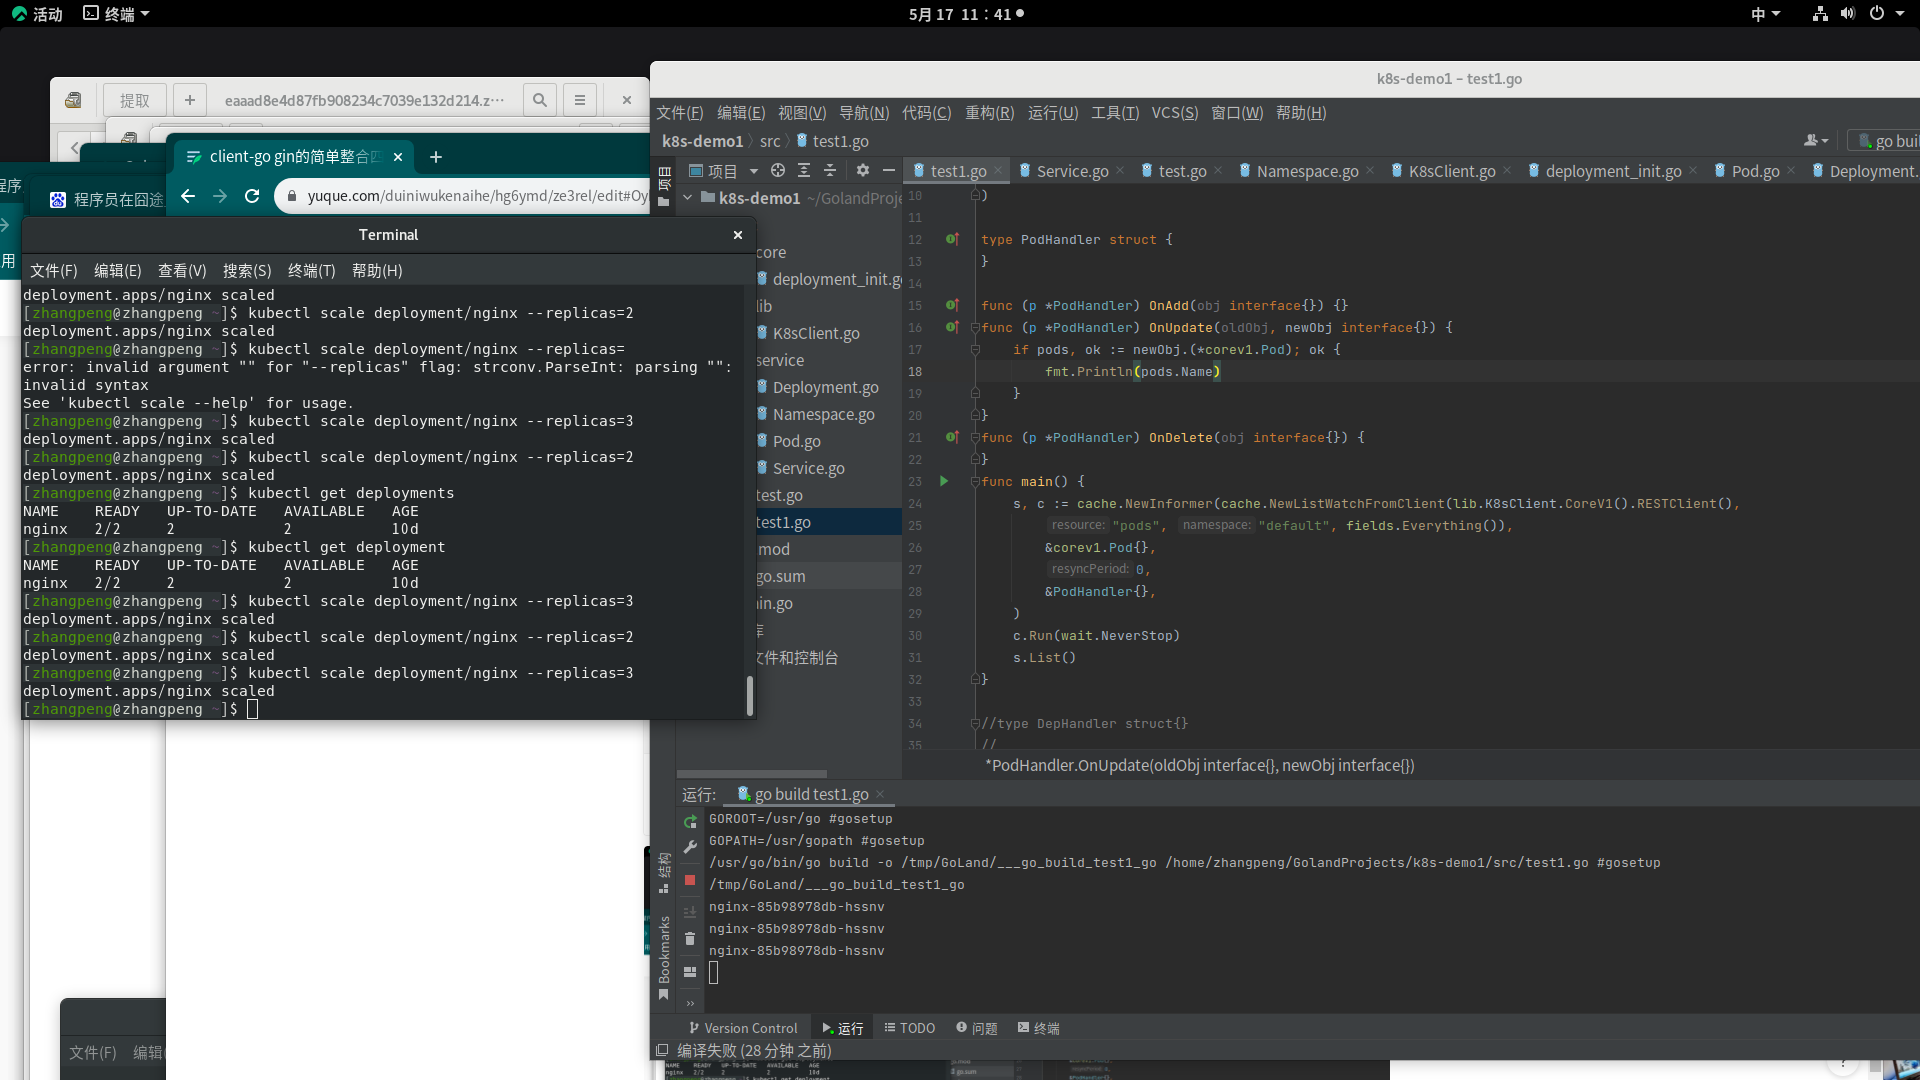Close the test.go editor tab
The height and width of the screenshot is (1080, 1920).
1218,171
